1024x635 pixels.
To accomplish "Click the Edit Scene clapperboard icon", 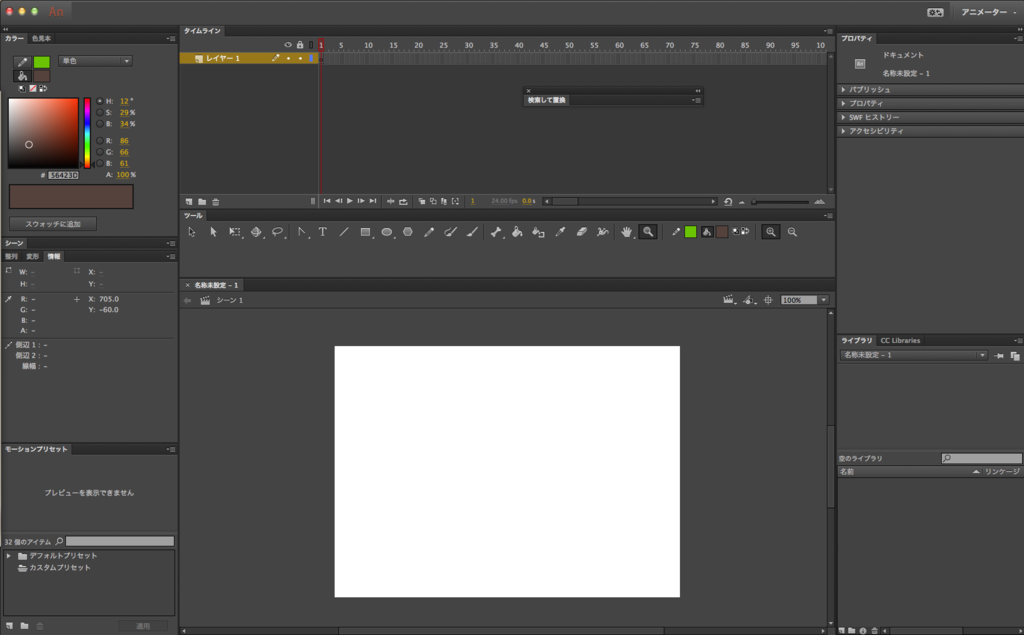I will point(729,300).
